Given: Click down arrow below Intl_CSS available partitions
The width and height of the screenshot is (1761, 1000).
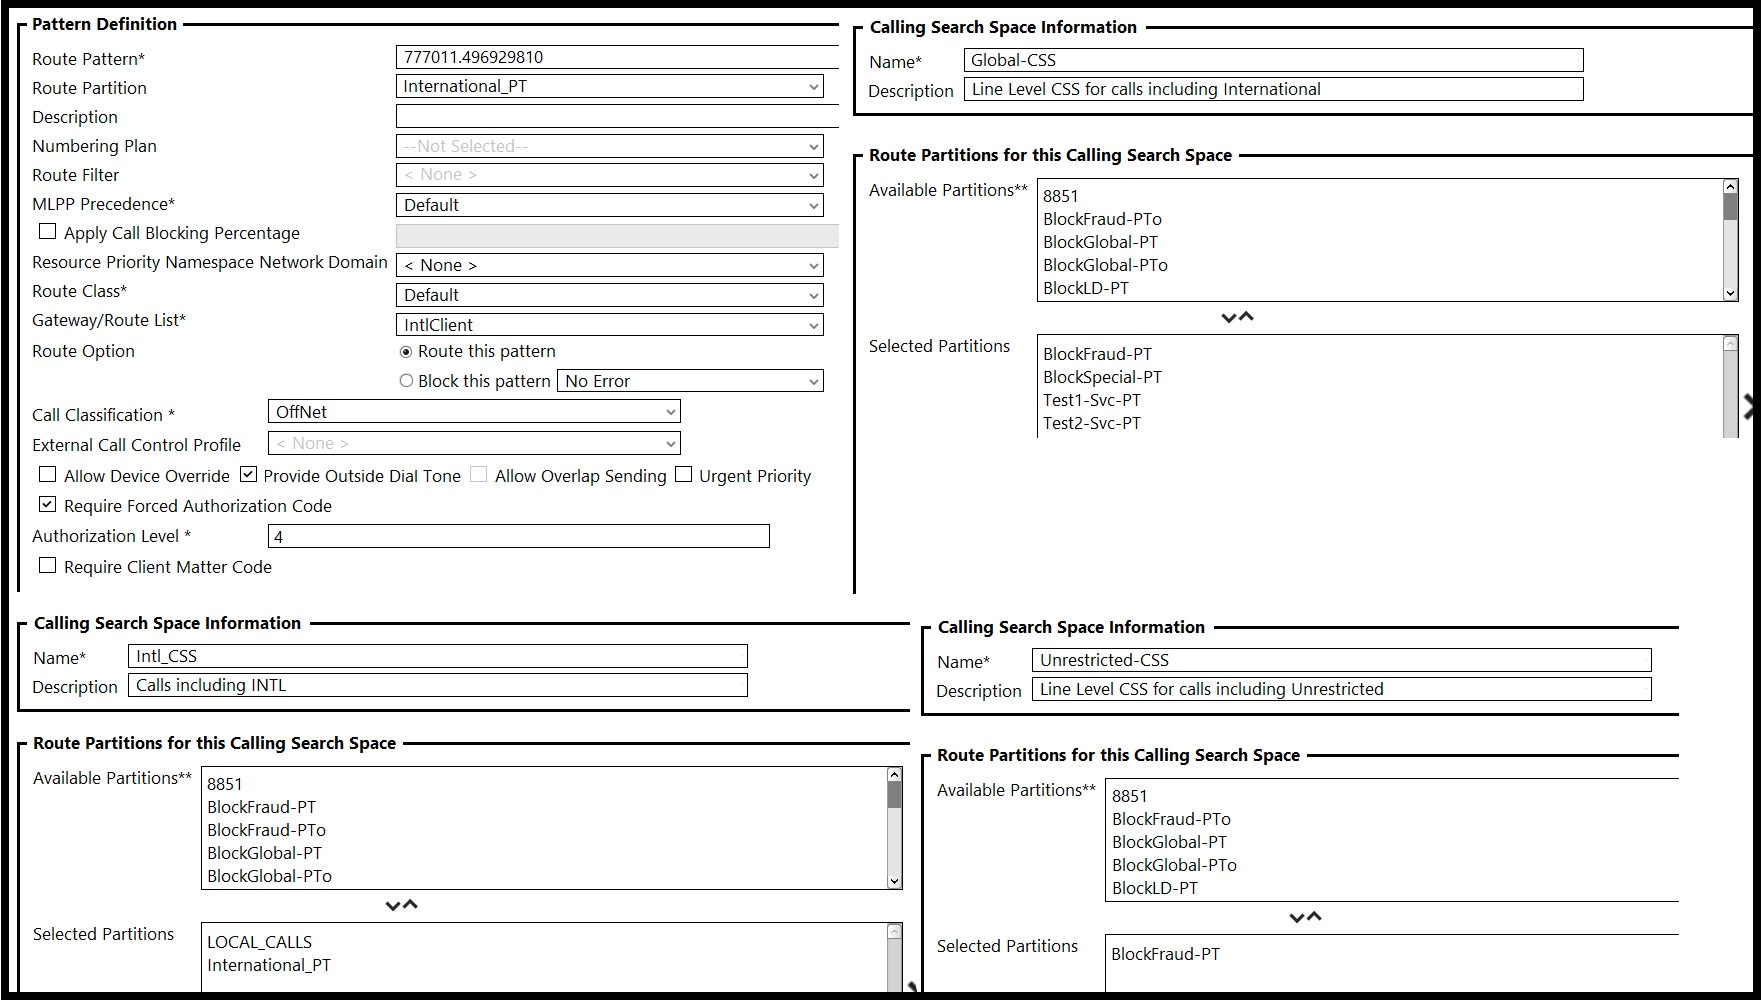Looking at the screenshot, I should point(393,906).
